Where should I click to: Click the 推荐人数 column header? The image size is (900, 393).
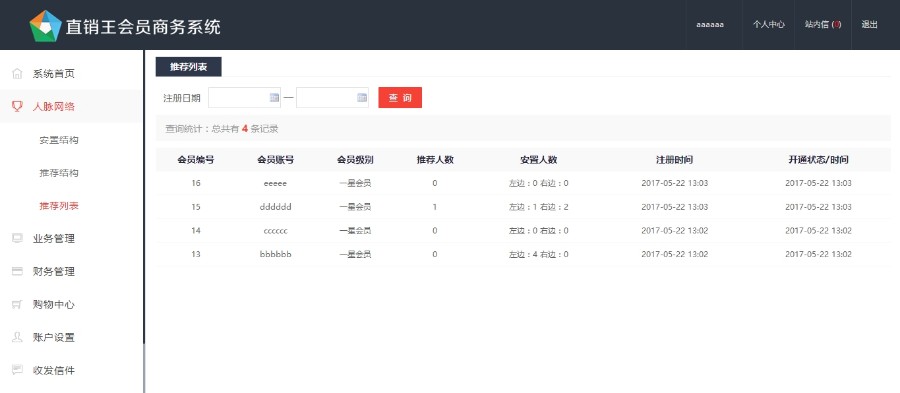435,160
